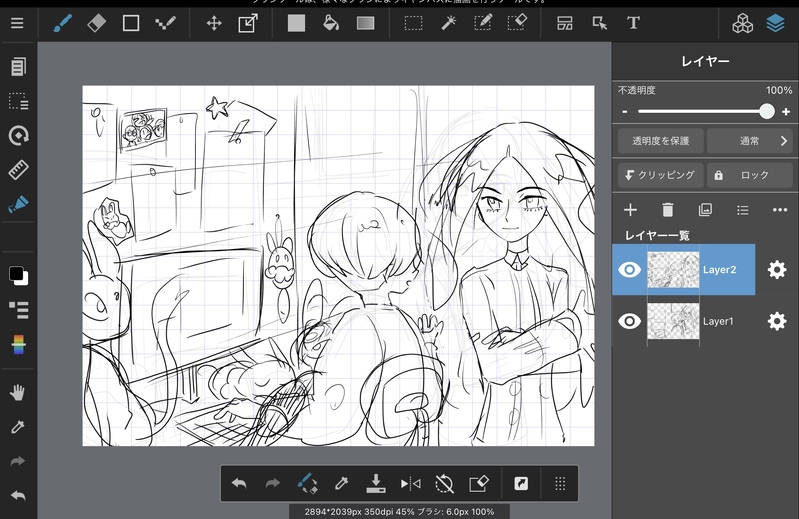Open the ruler snap settings icon
Image resolution: width=799 pixels, height=519 pixels.
click(x=18, y=170)
